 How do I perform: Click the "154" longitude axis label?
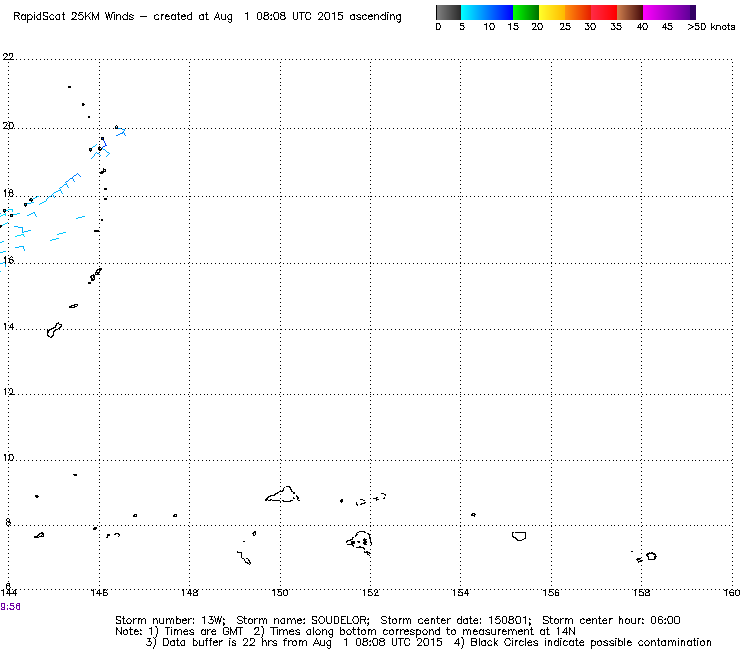pos(461,592)
